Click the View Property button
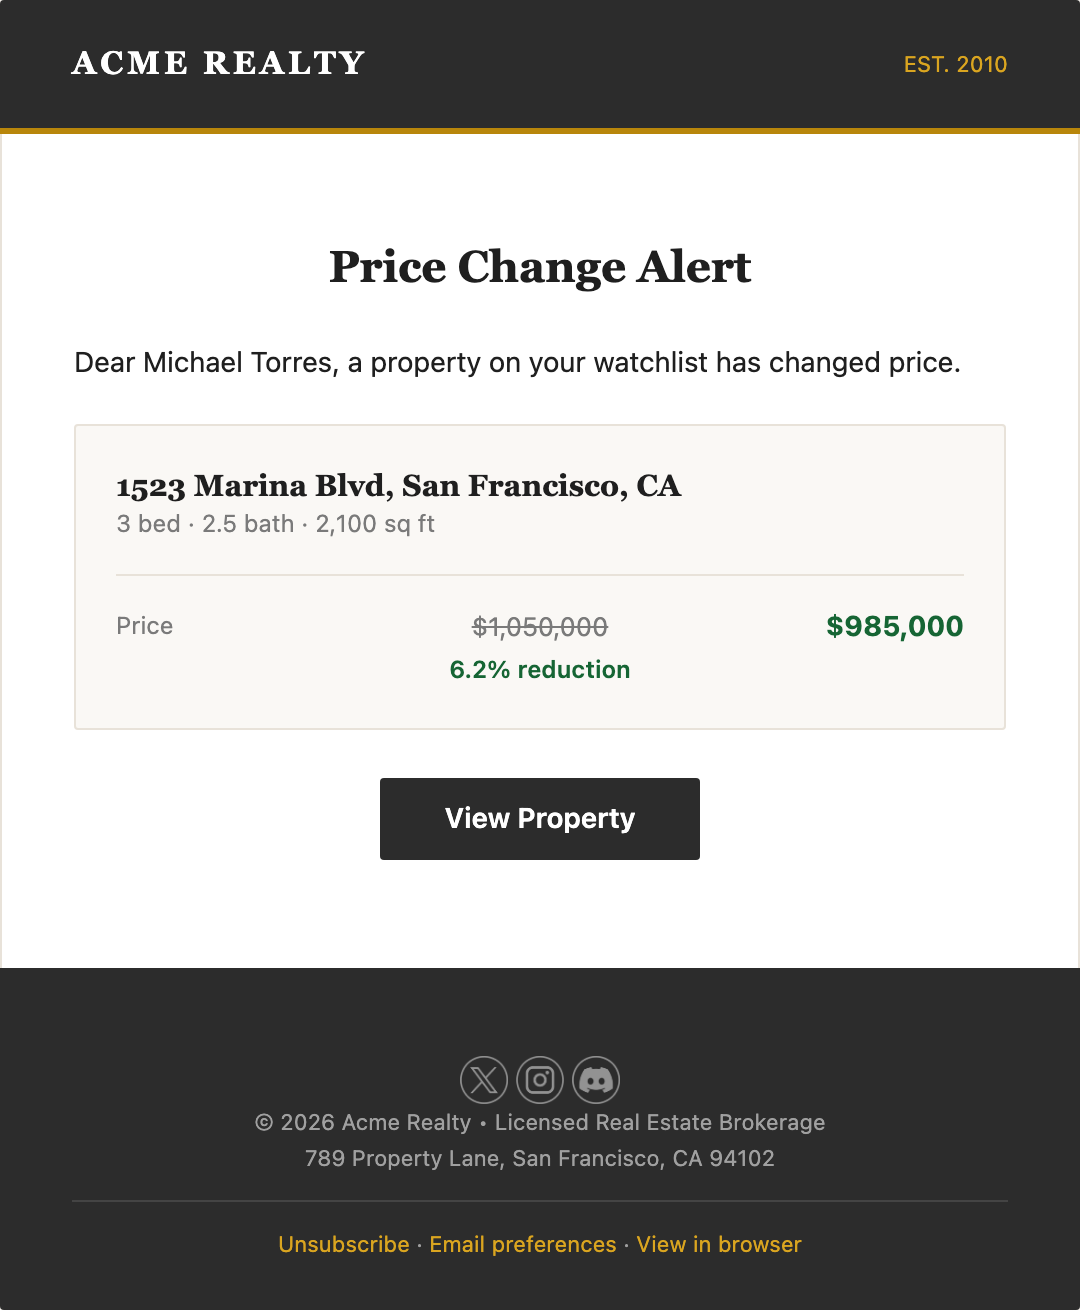The width and height of the screenshot is (1080, 1310). click(x=539, y=818)
